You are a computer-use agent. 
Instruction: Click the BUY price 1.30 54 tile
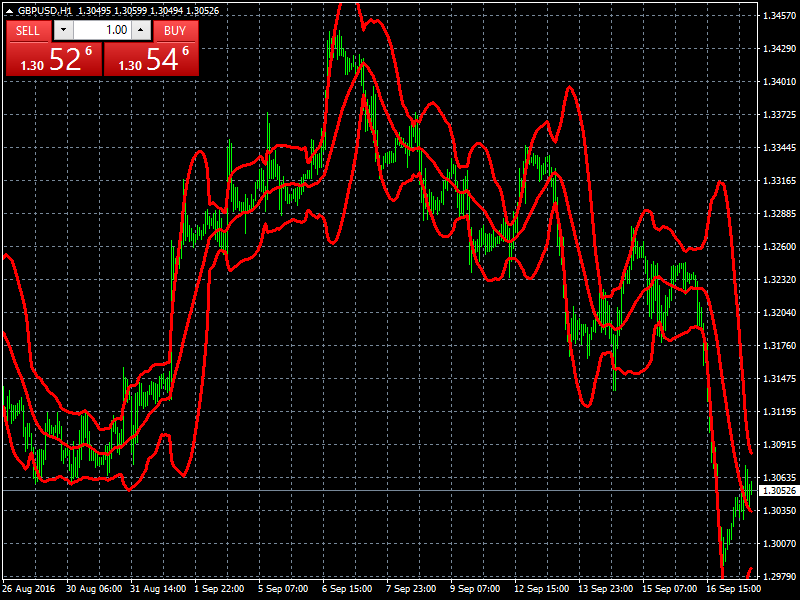(152, 59)
